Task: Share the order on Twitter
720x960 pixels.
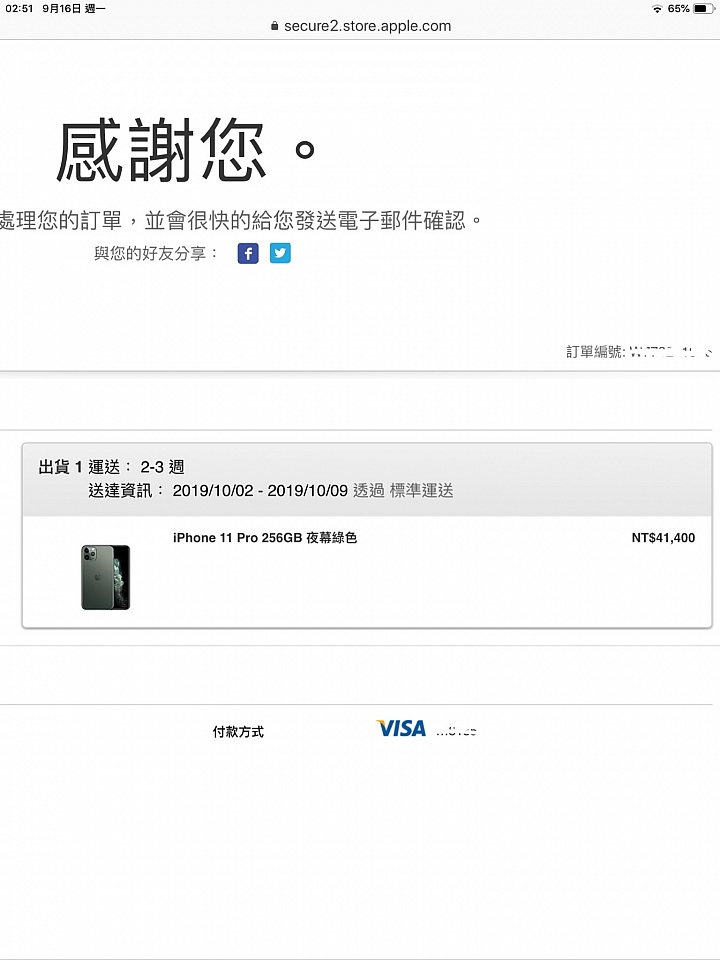Action: click(x=280, y=253)
